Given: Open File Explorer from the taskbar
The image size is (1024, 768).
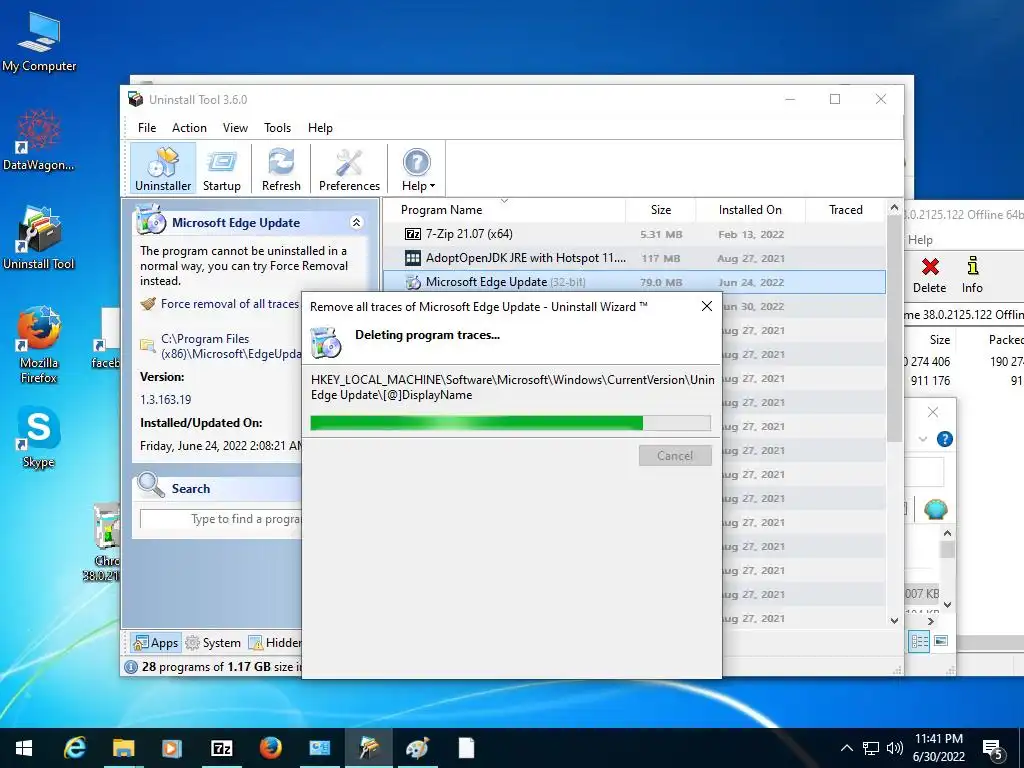Looking at the screenshot, I should click(x=123, y=748).
